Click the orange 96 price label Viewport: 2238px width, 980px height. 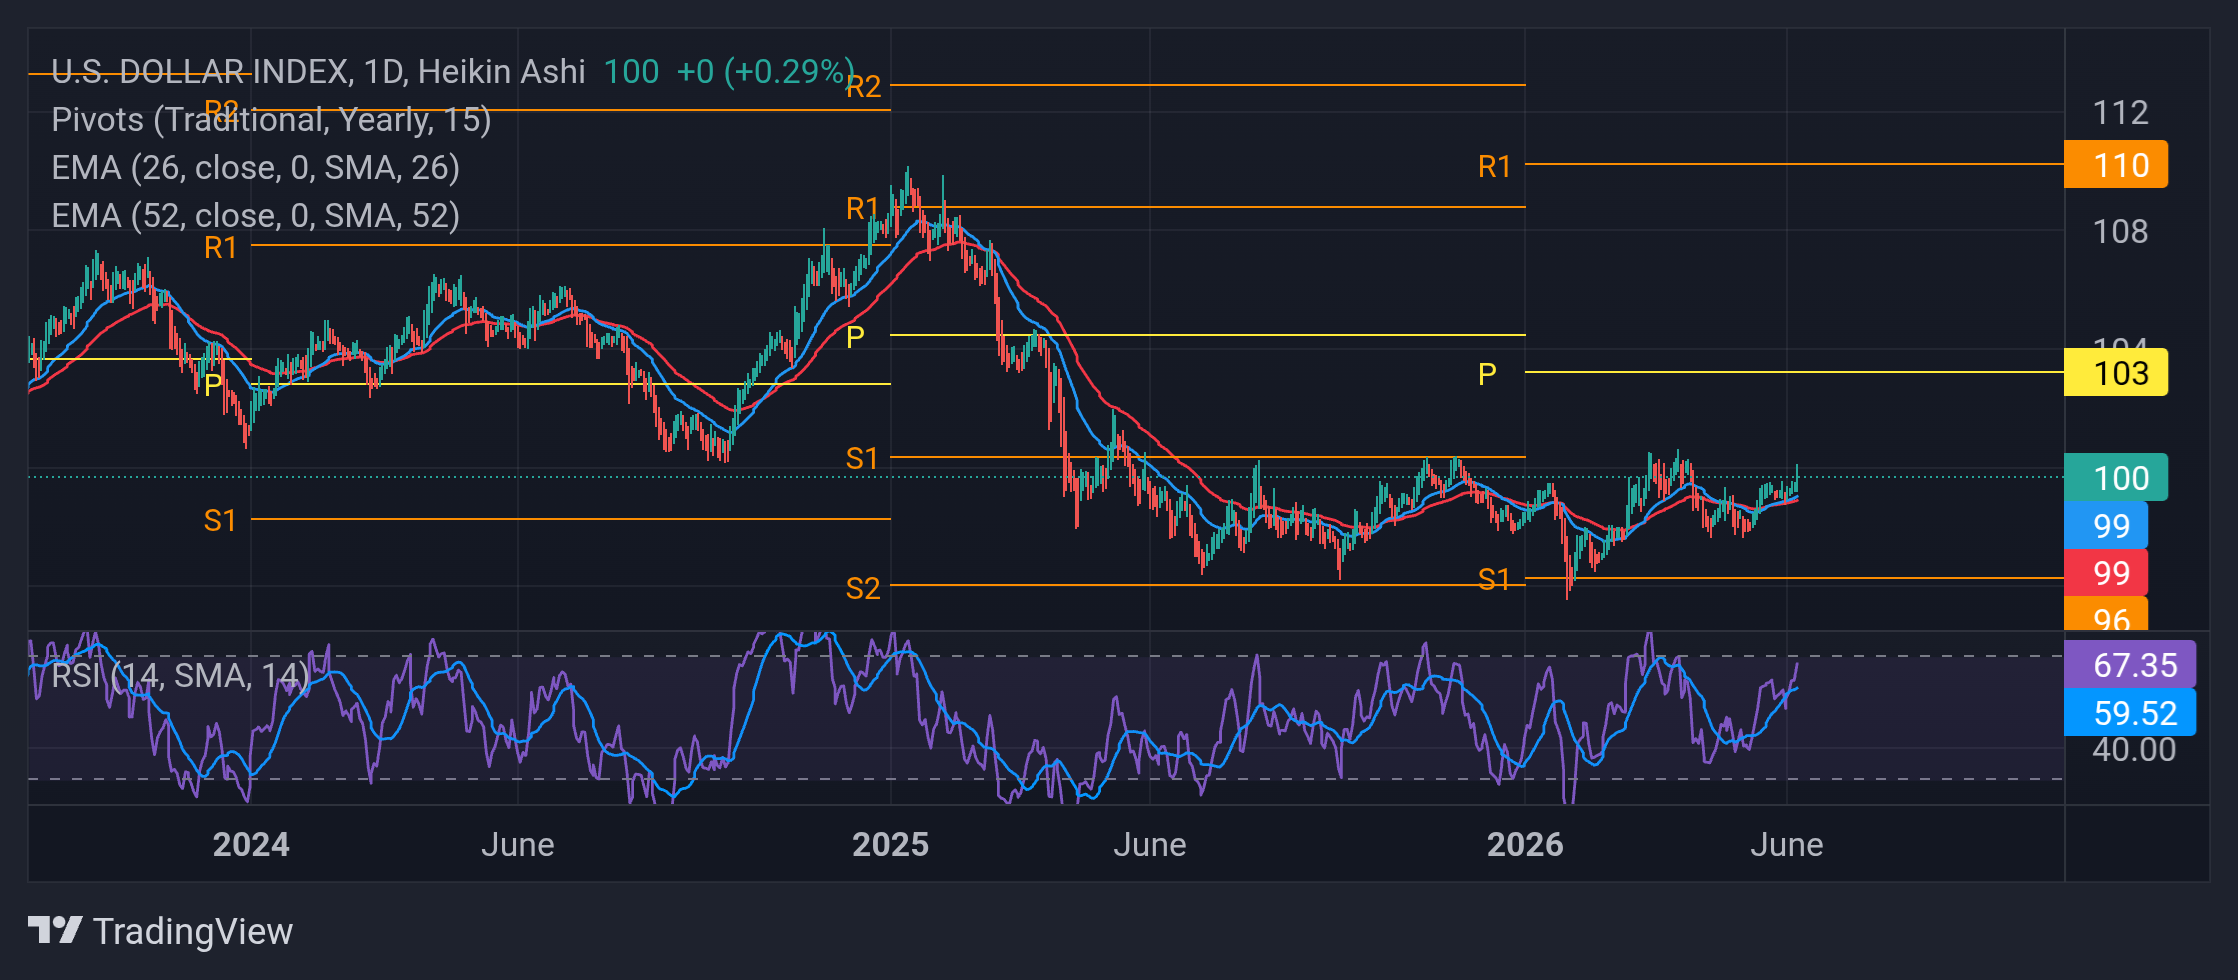pyautogui.click(x=2106, y=616)
